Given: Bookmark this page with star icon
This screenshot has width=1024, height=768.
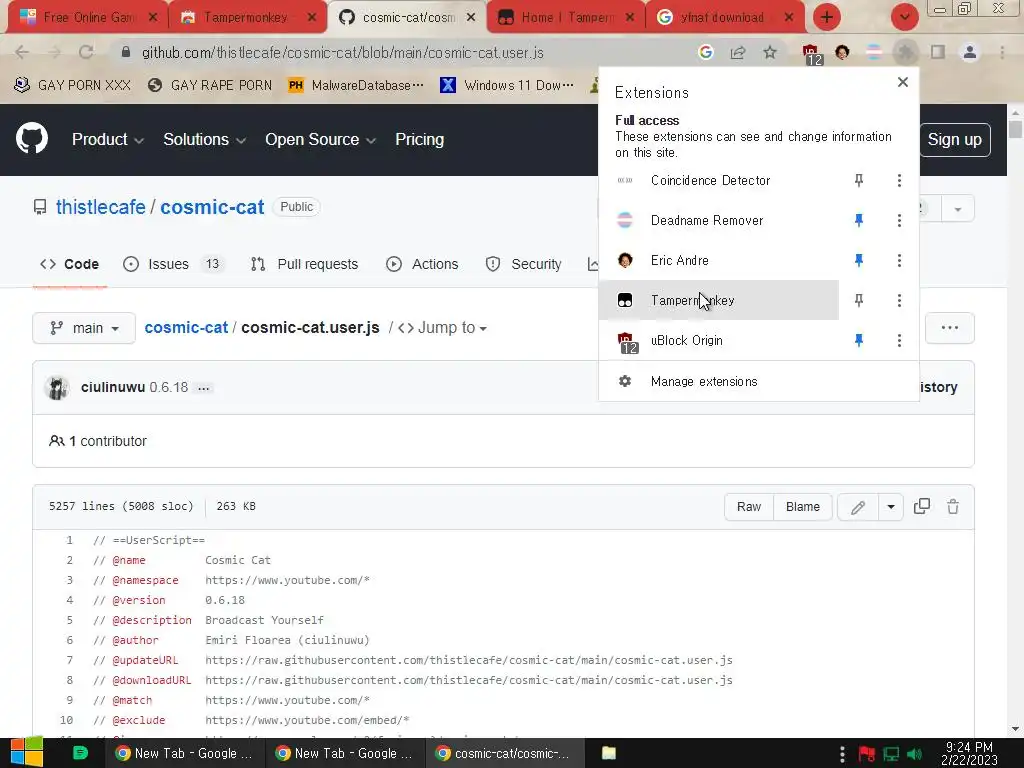Looking at the screenshot, I should pos(770,52).
